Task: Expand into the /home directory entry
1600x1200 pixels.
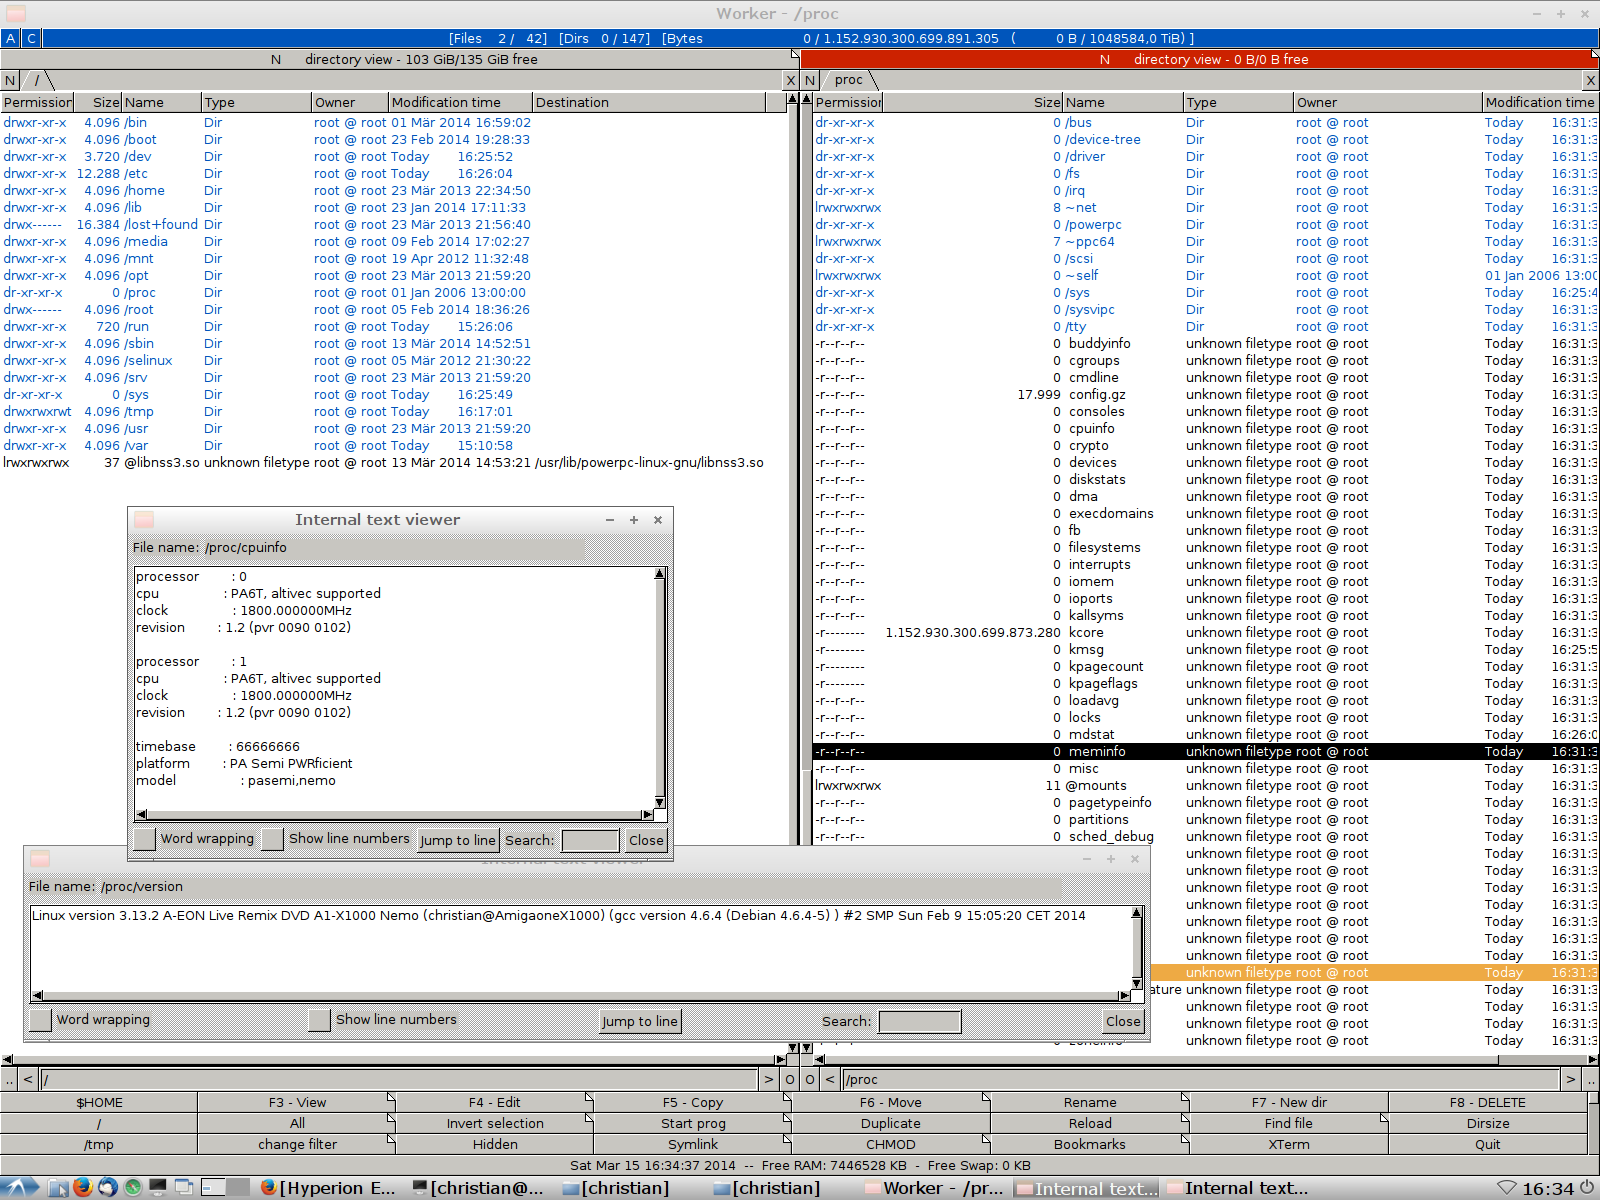Action: 145,191
